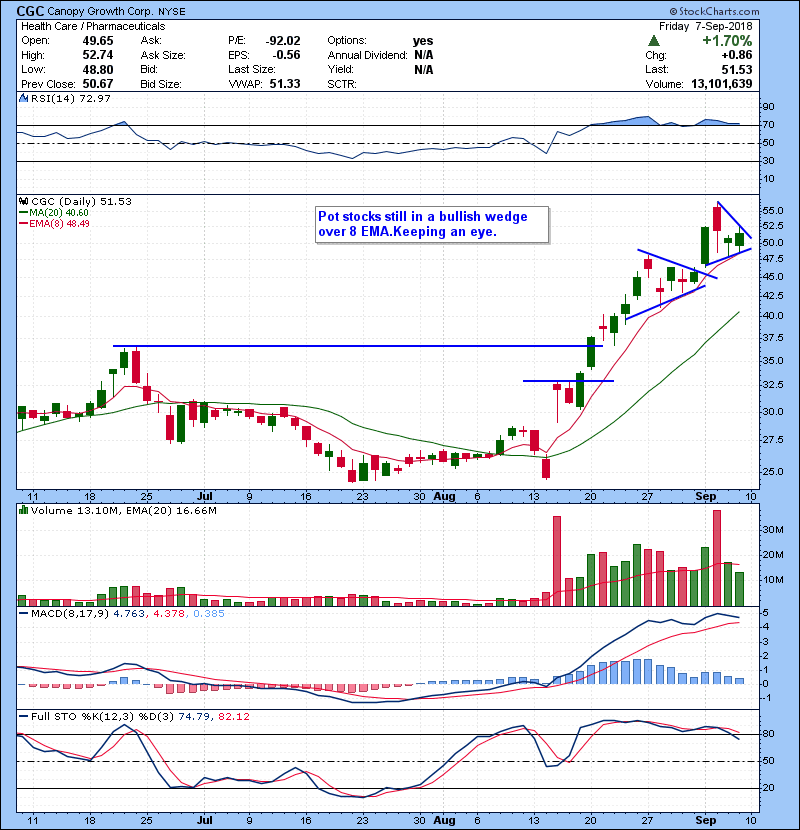
Task: Click the Prev Close value 50.67
Action: click(98, 84)
